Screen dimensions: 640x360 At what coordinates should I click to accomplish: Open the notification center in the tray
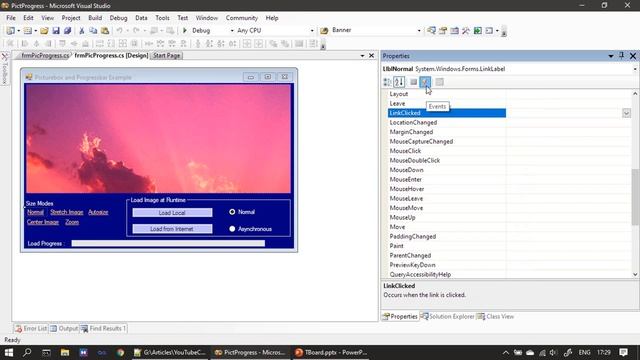point(623,352)
